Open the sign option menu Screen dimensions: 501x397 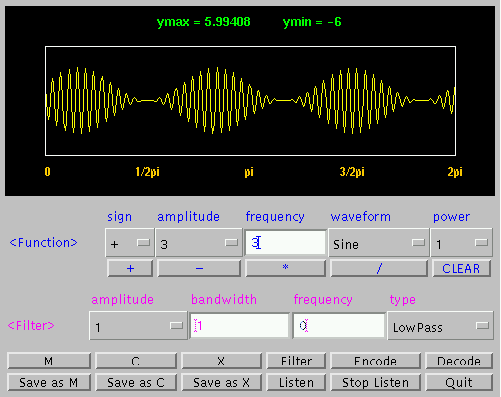130,243
